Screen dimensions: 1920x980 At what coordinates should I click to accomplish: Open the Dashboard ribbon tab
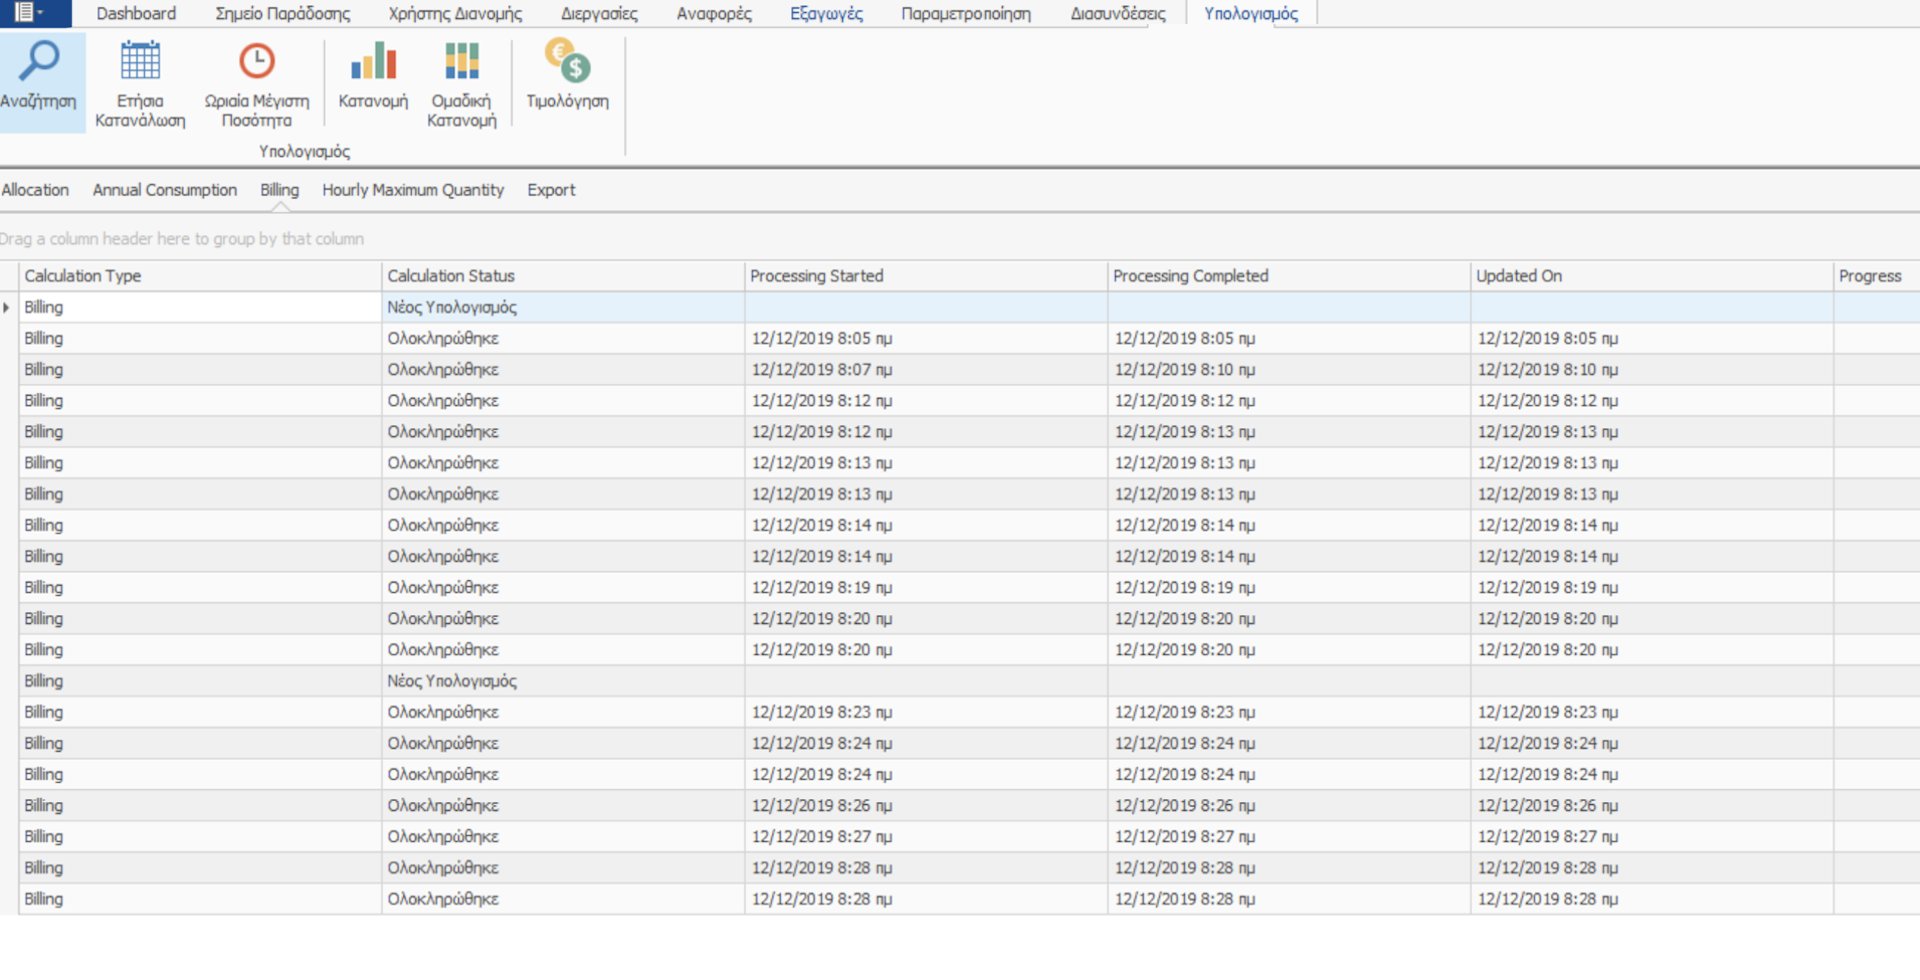(136, 14)
